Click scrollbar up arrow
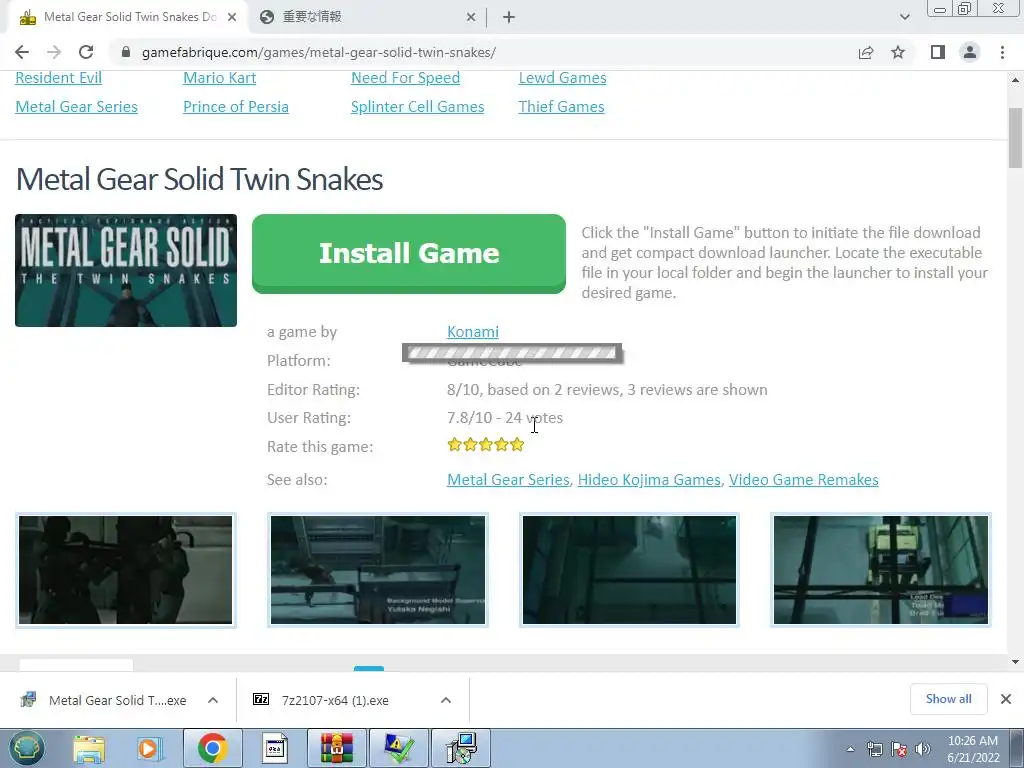1024x768 pixels. coord(1015,80)
